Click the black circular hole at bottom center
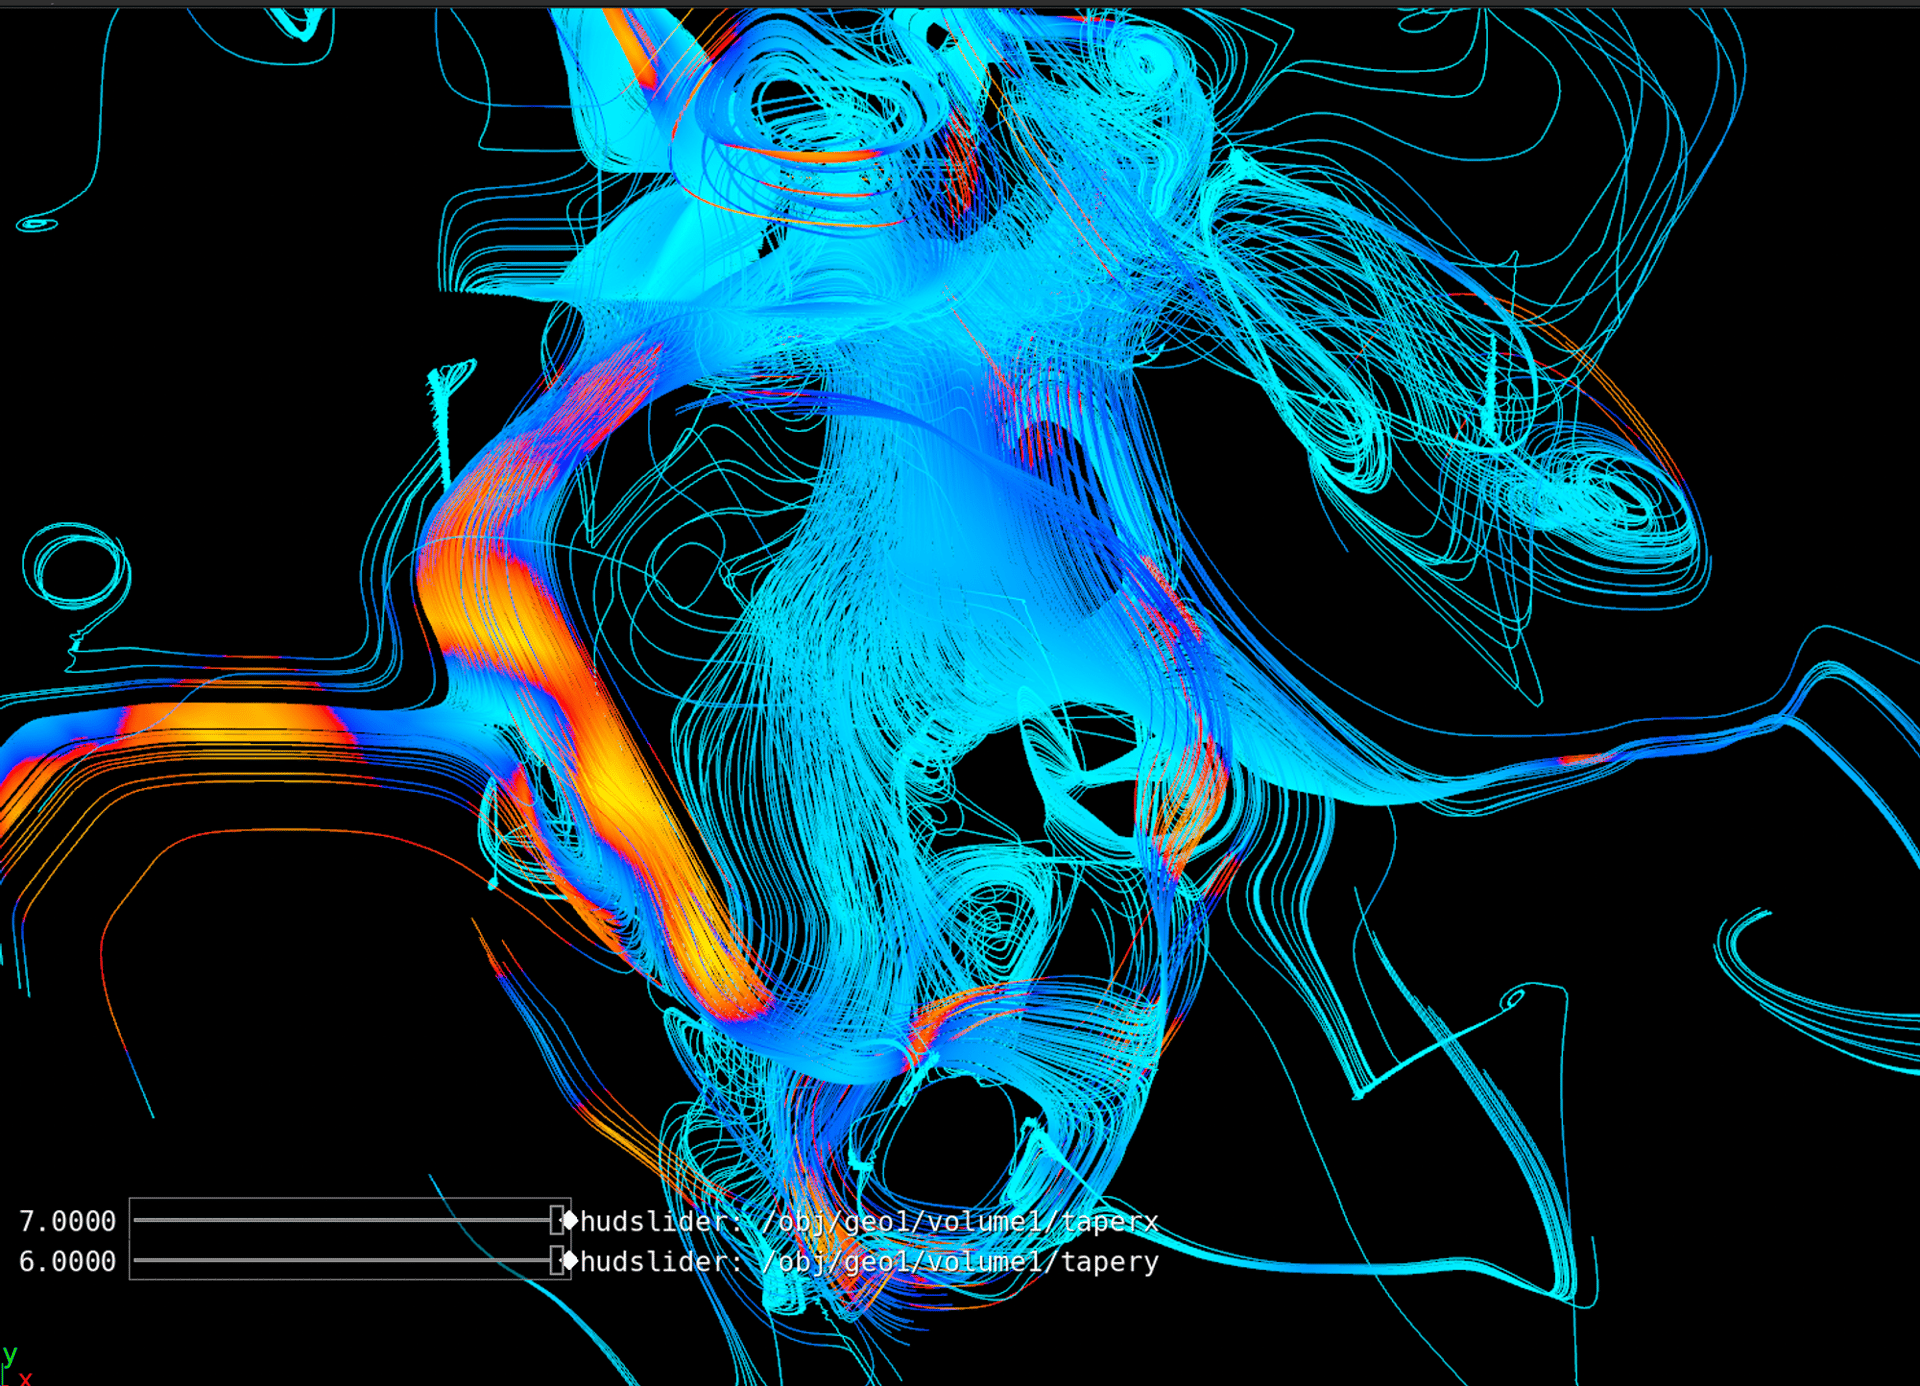The width and height of the screenshot is (1920, 1386). [950, 1140]
